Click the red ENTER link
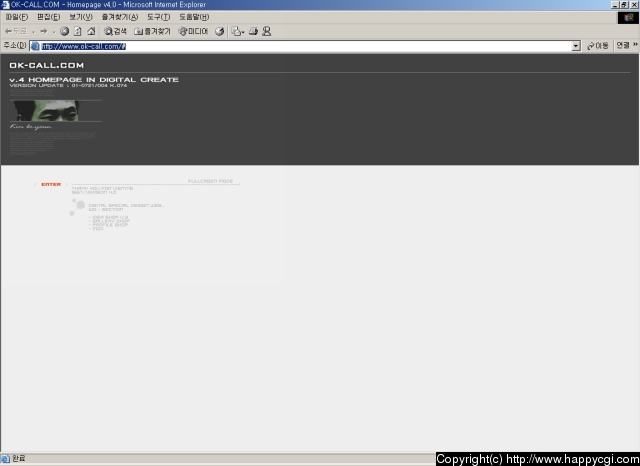The height and width of the screenshot is (466, 640). coord(51,184)
